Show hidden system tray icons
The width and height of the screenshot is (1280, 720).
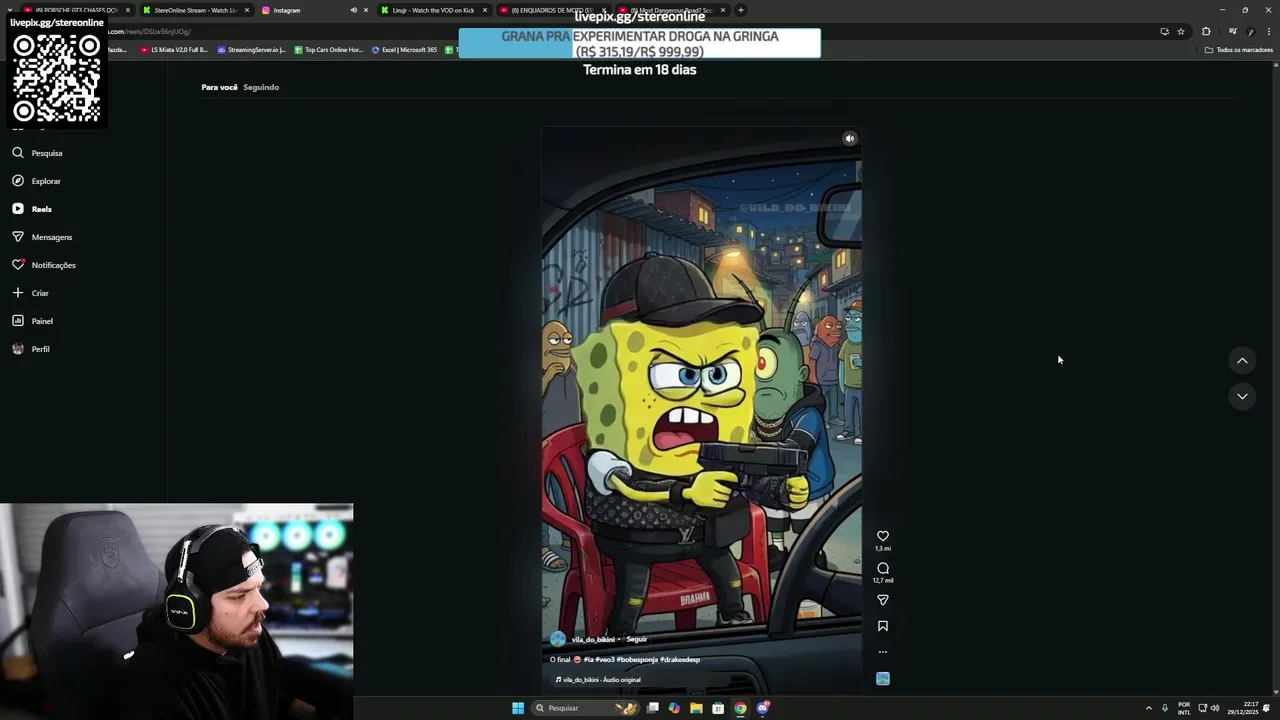tap(1148, 708)
